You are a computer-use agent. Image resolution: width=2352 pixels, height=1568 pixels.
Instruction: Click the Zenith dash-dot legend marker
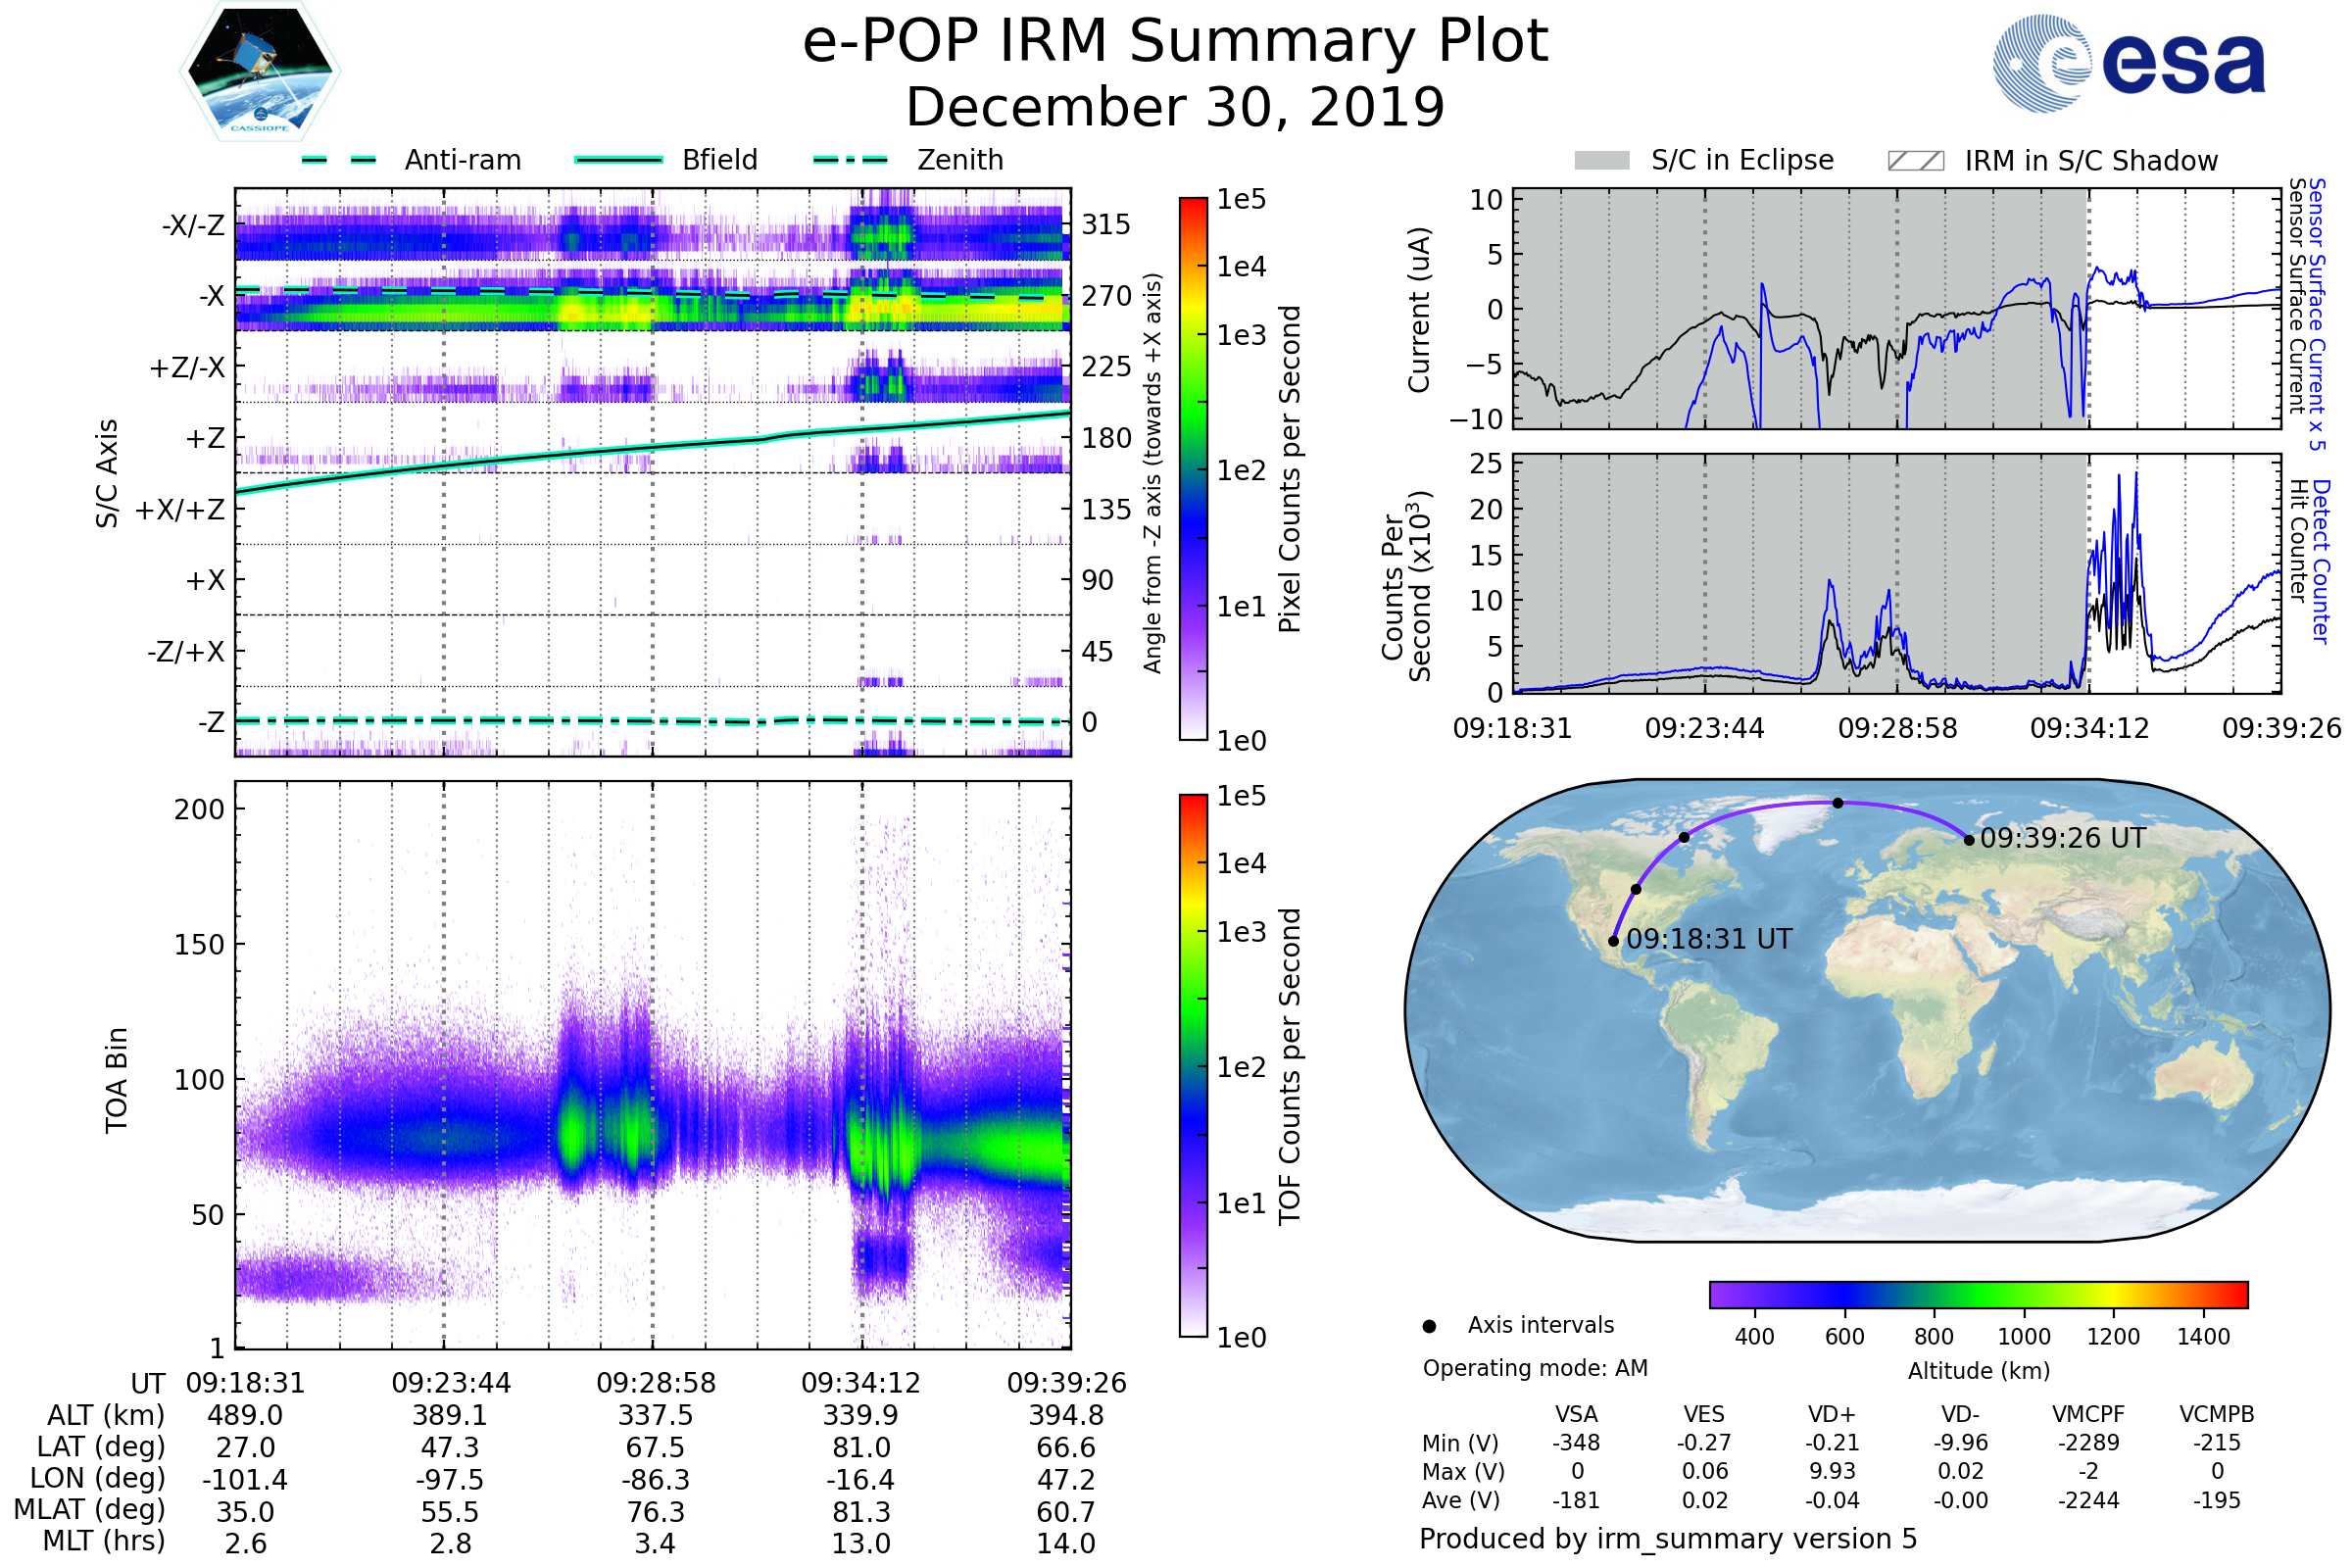pyautogui.click(x=850, y=160)
